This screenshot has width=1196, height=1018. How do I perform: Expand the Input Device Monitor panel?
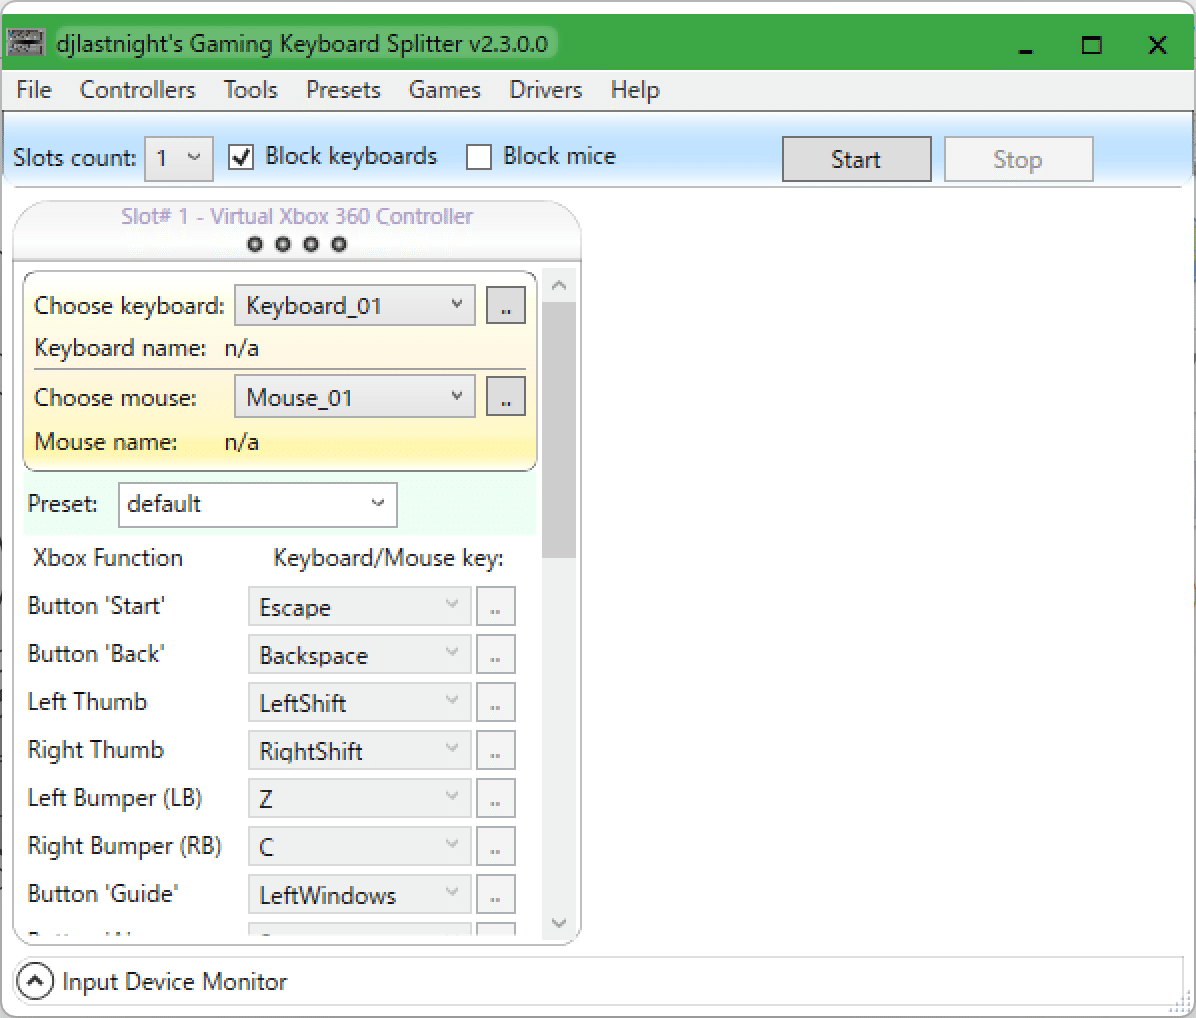(x=35, y=981)
